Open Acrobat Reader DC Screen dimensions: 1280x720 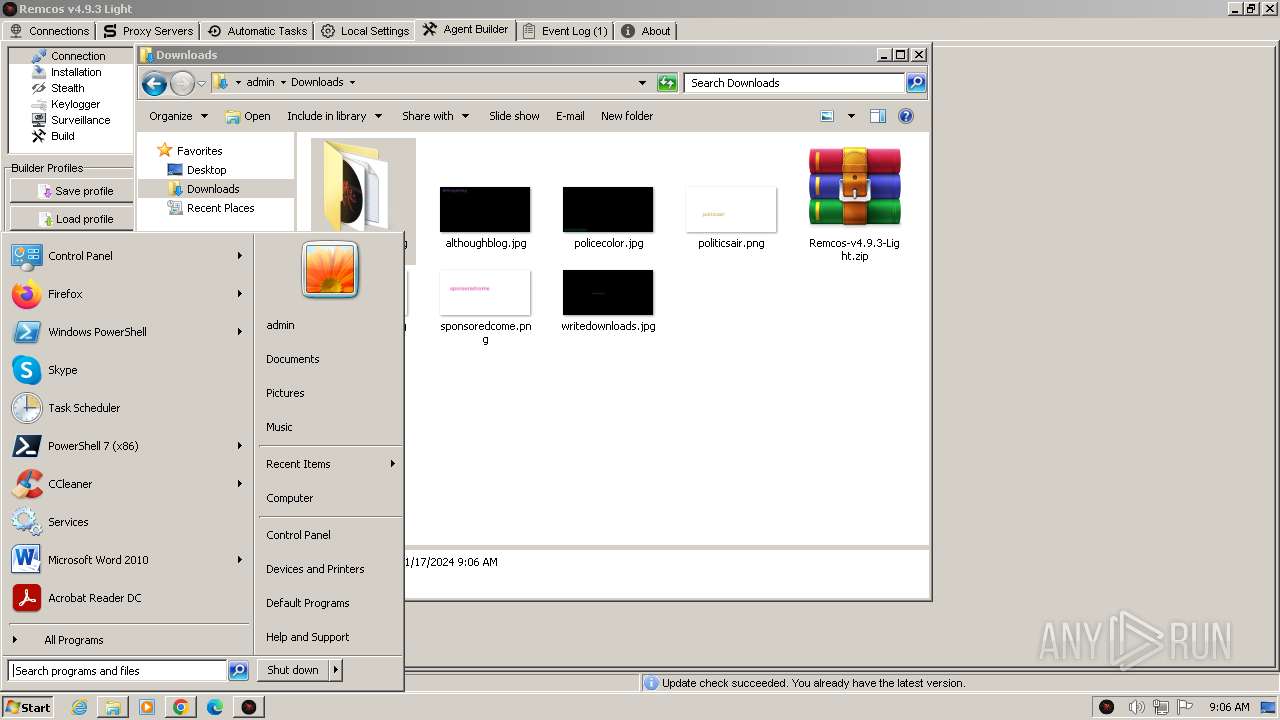pyautogui.click(x=127, y=598)
